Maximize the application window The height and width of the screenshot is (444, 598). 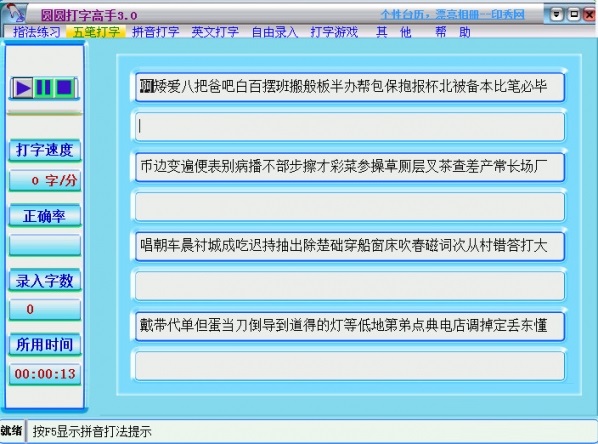[574, 15]
